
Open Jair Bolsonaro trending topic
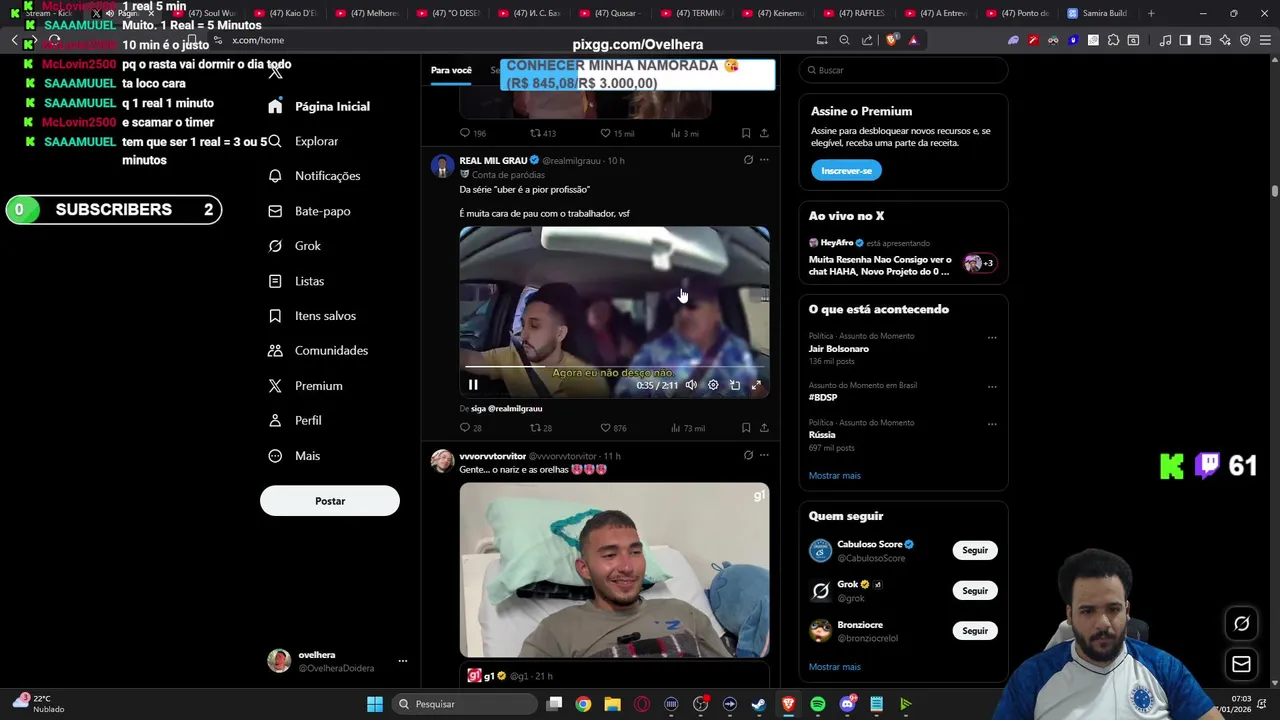click(839, 349)
